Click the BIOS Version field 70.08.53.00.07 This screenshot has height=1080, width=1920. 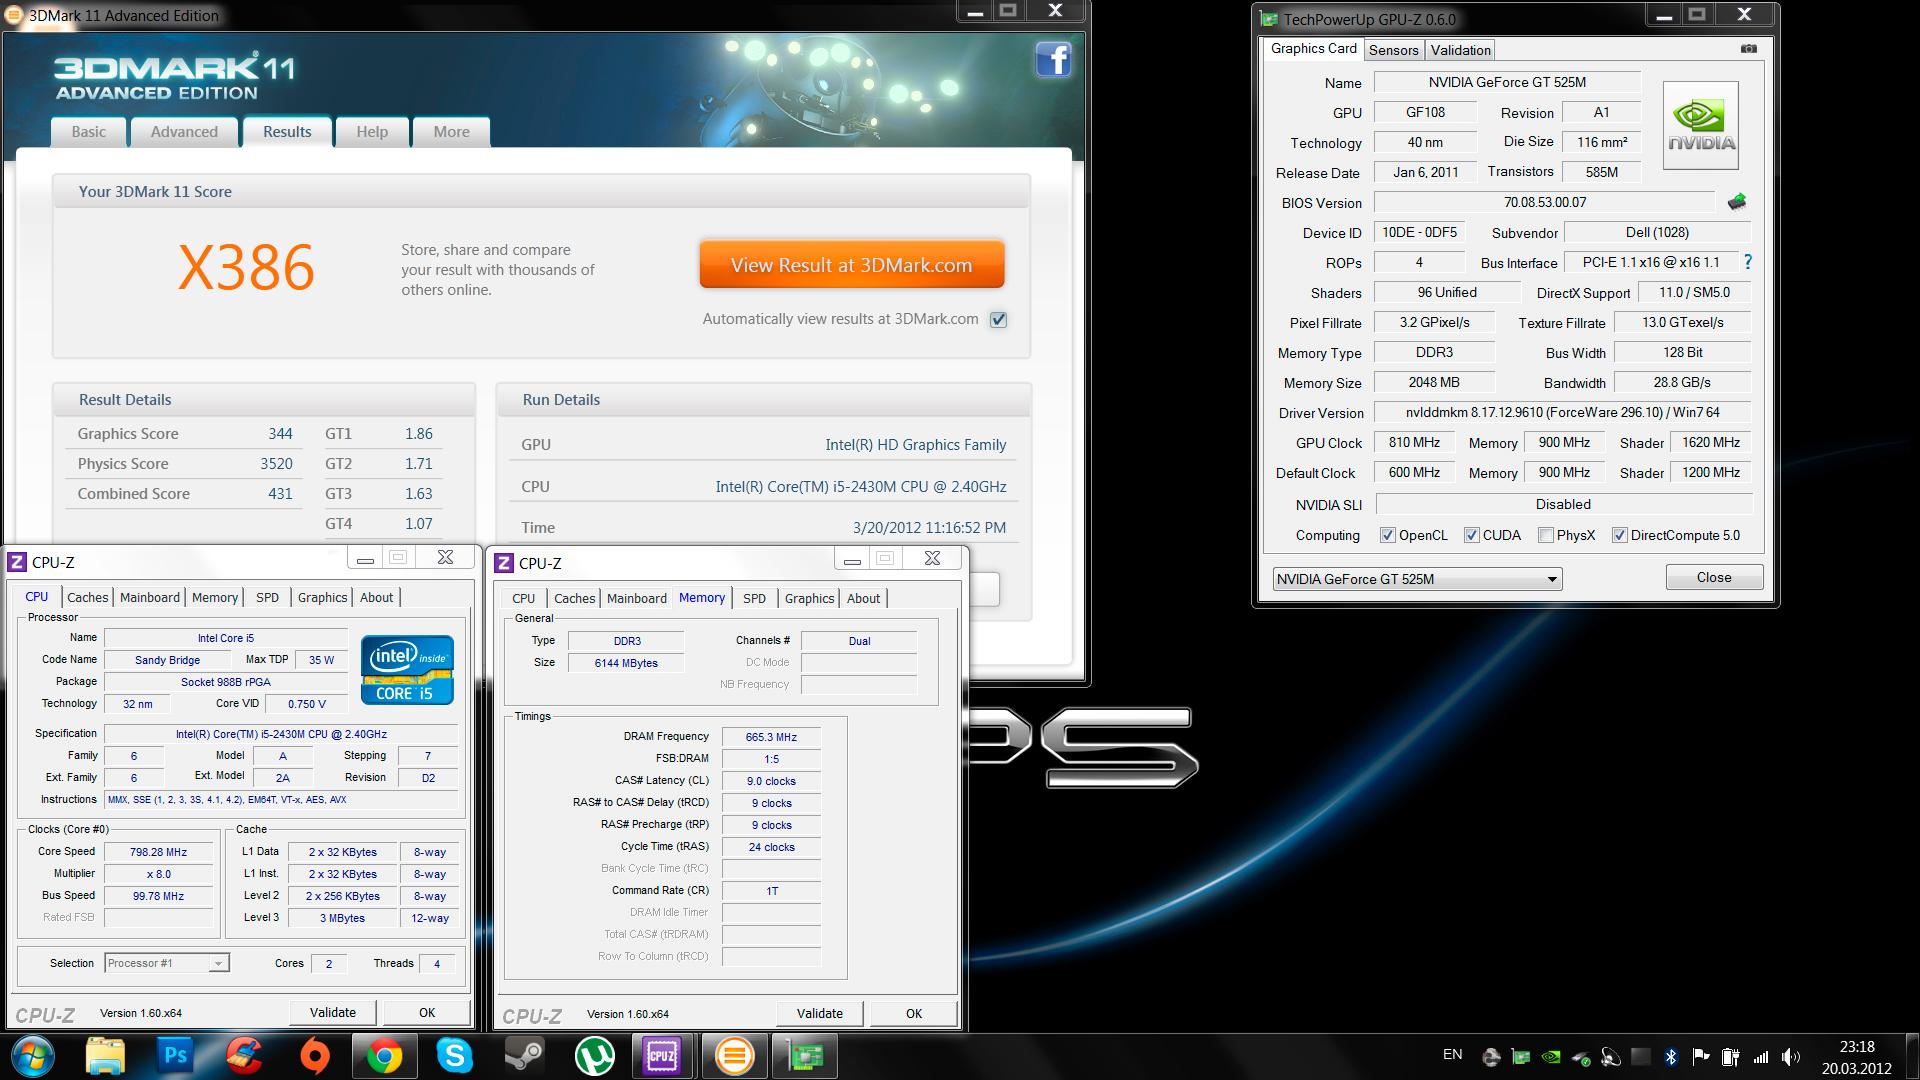coord(1545,202)
